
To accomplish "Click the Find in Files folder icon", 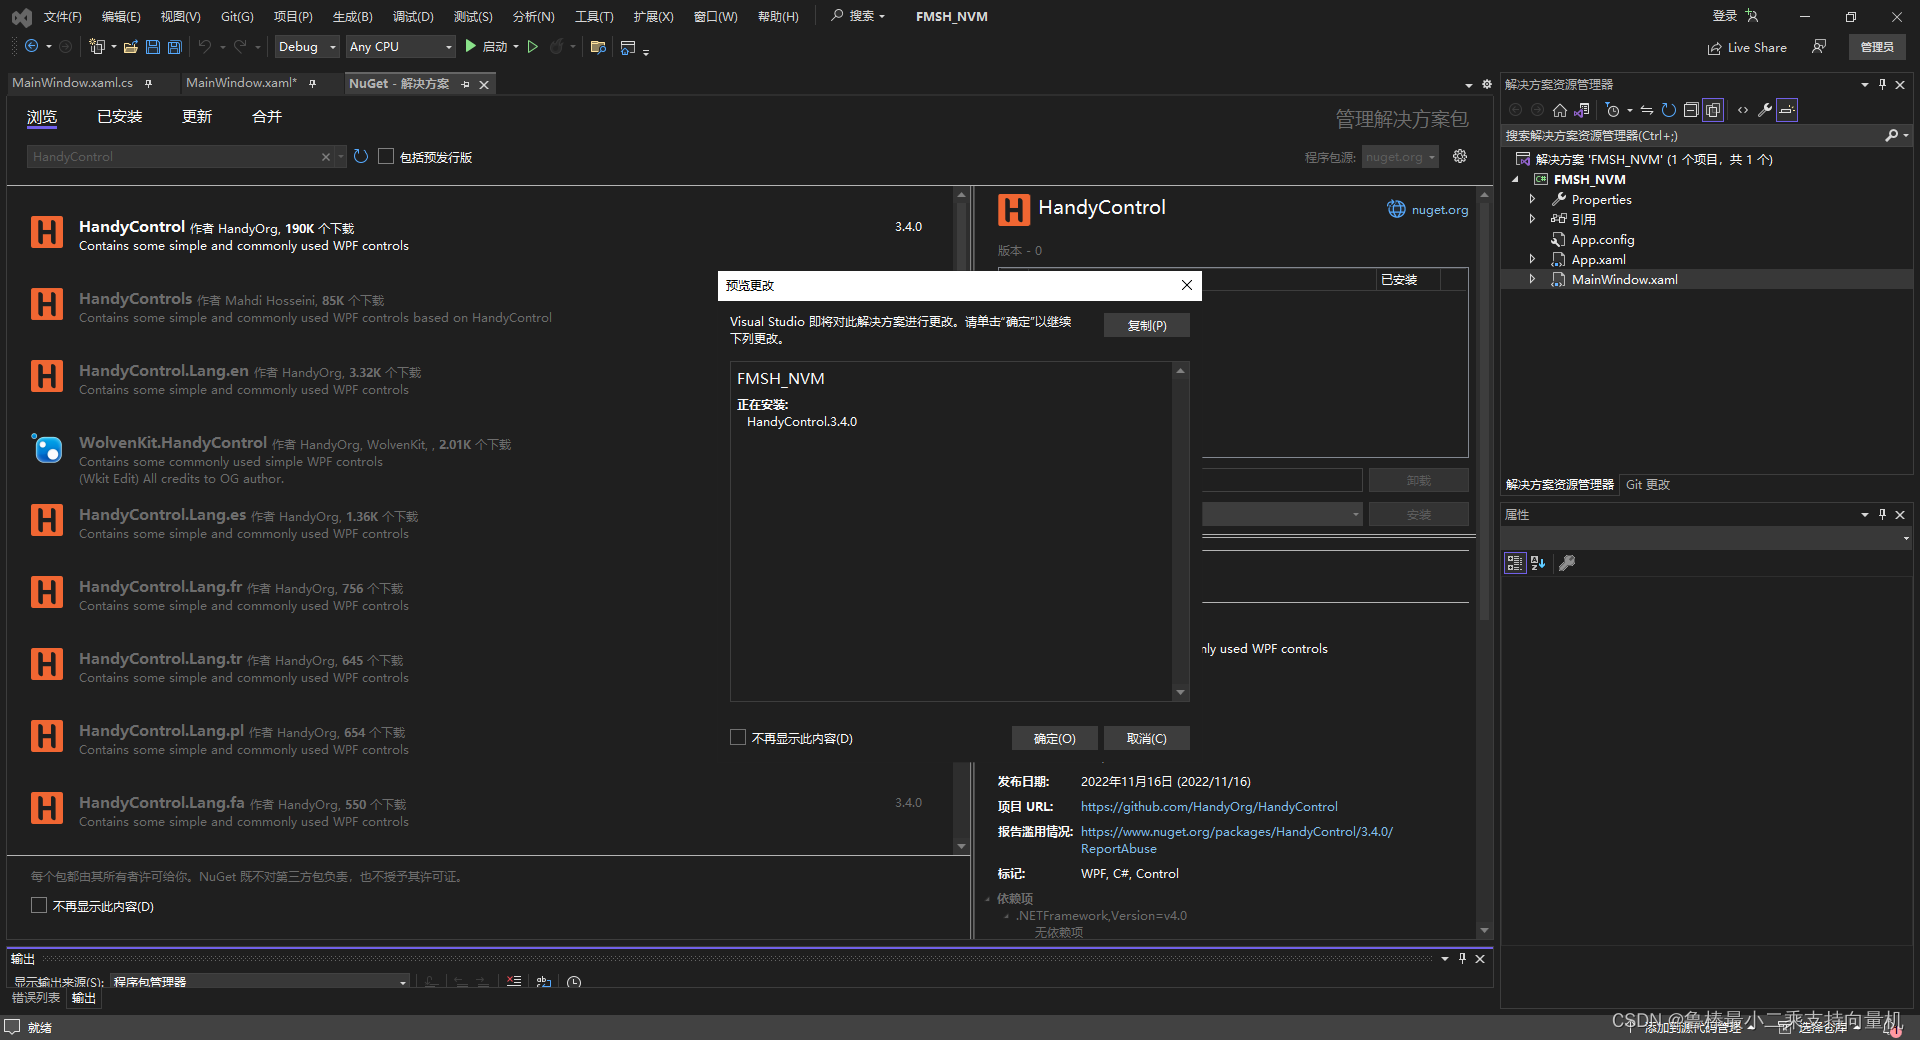I will [x=598, y=46].
